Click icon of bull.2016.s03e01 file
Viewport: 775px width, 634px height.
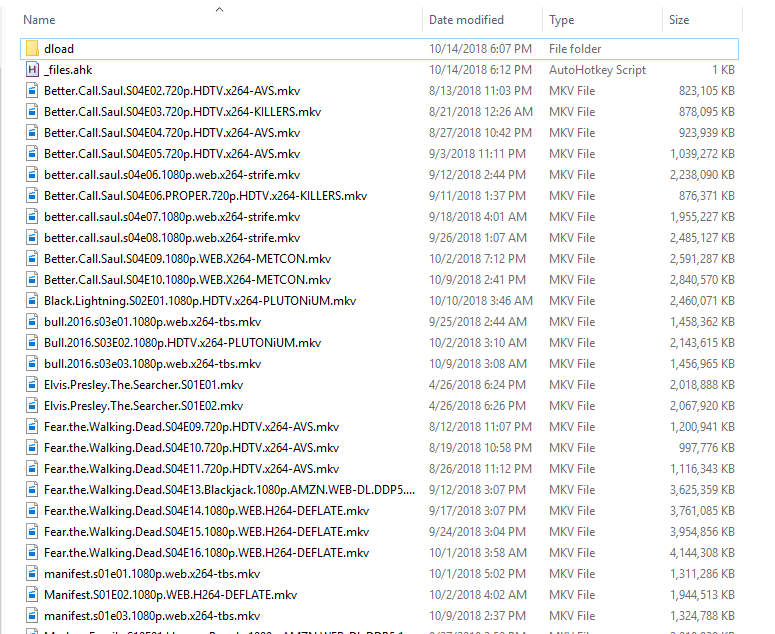coord(32,322)
